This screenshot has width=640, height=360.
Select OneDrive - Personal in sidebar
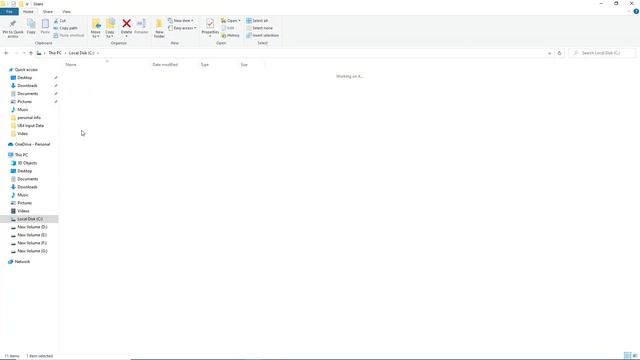32,144
